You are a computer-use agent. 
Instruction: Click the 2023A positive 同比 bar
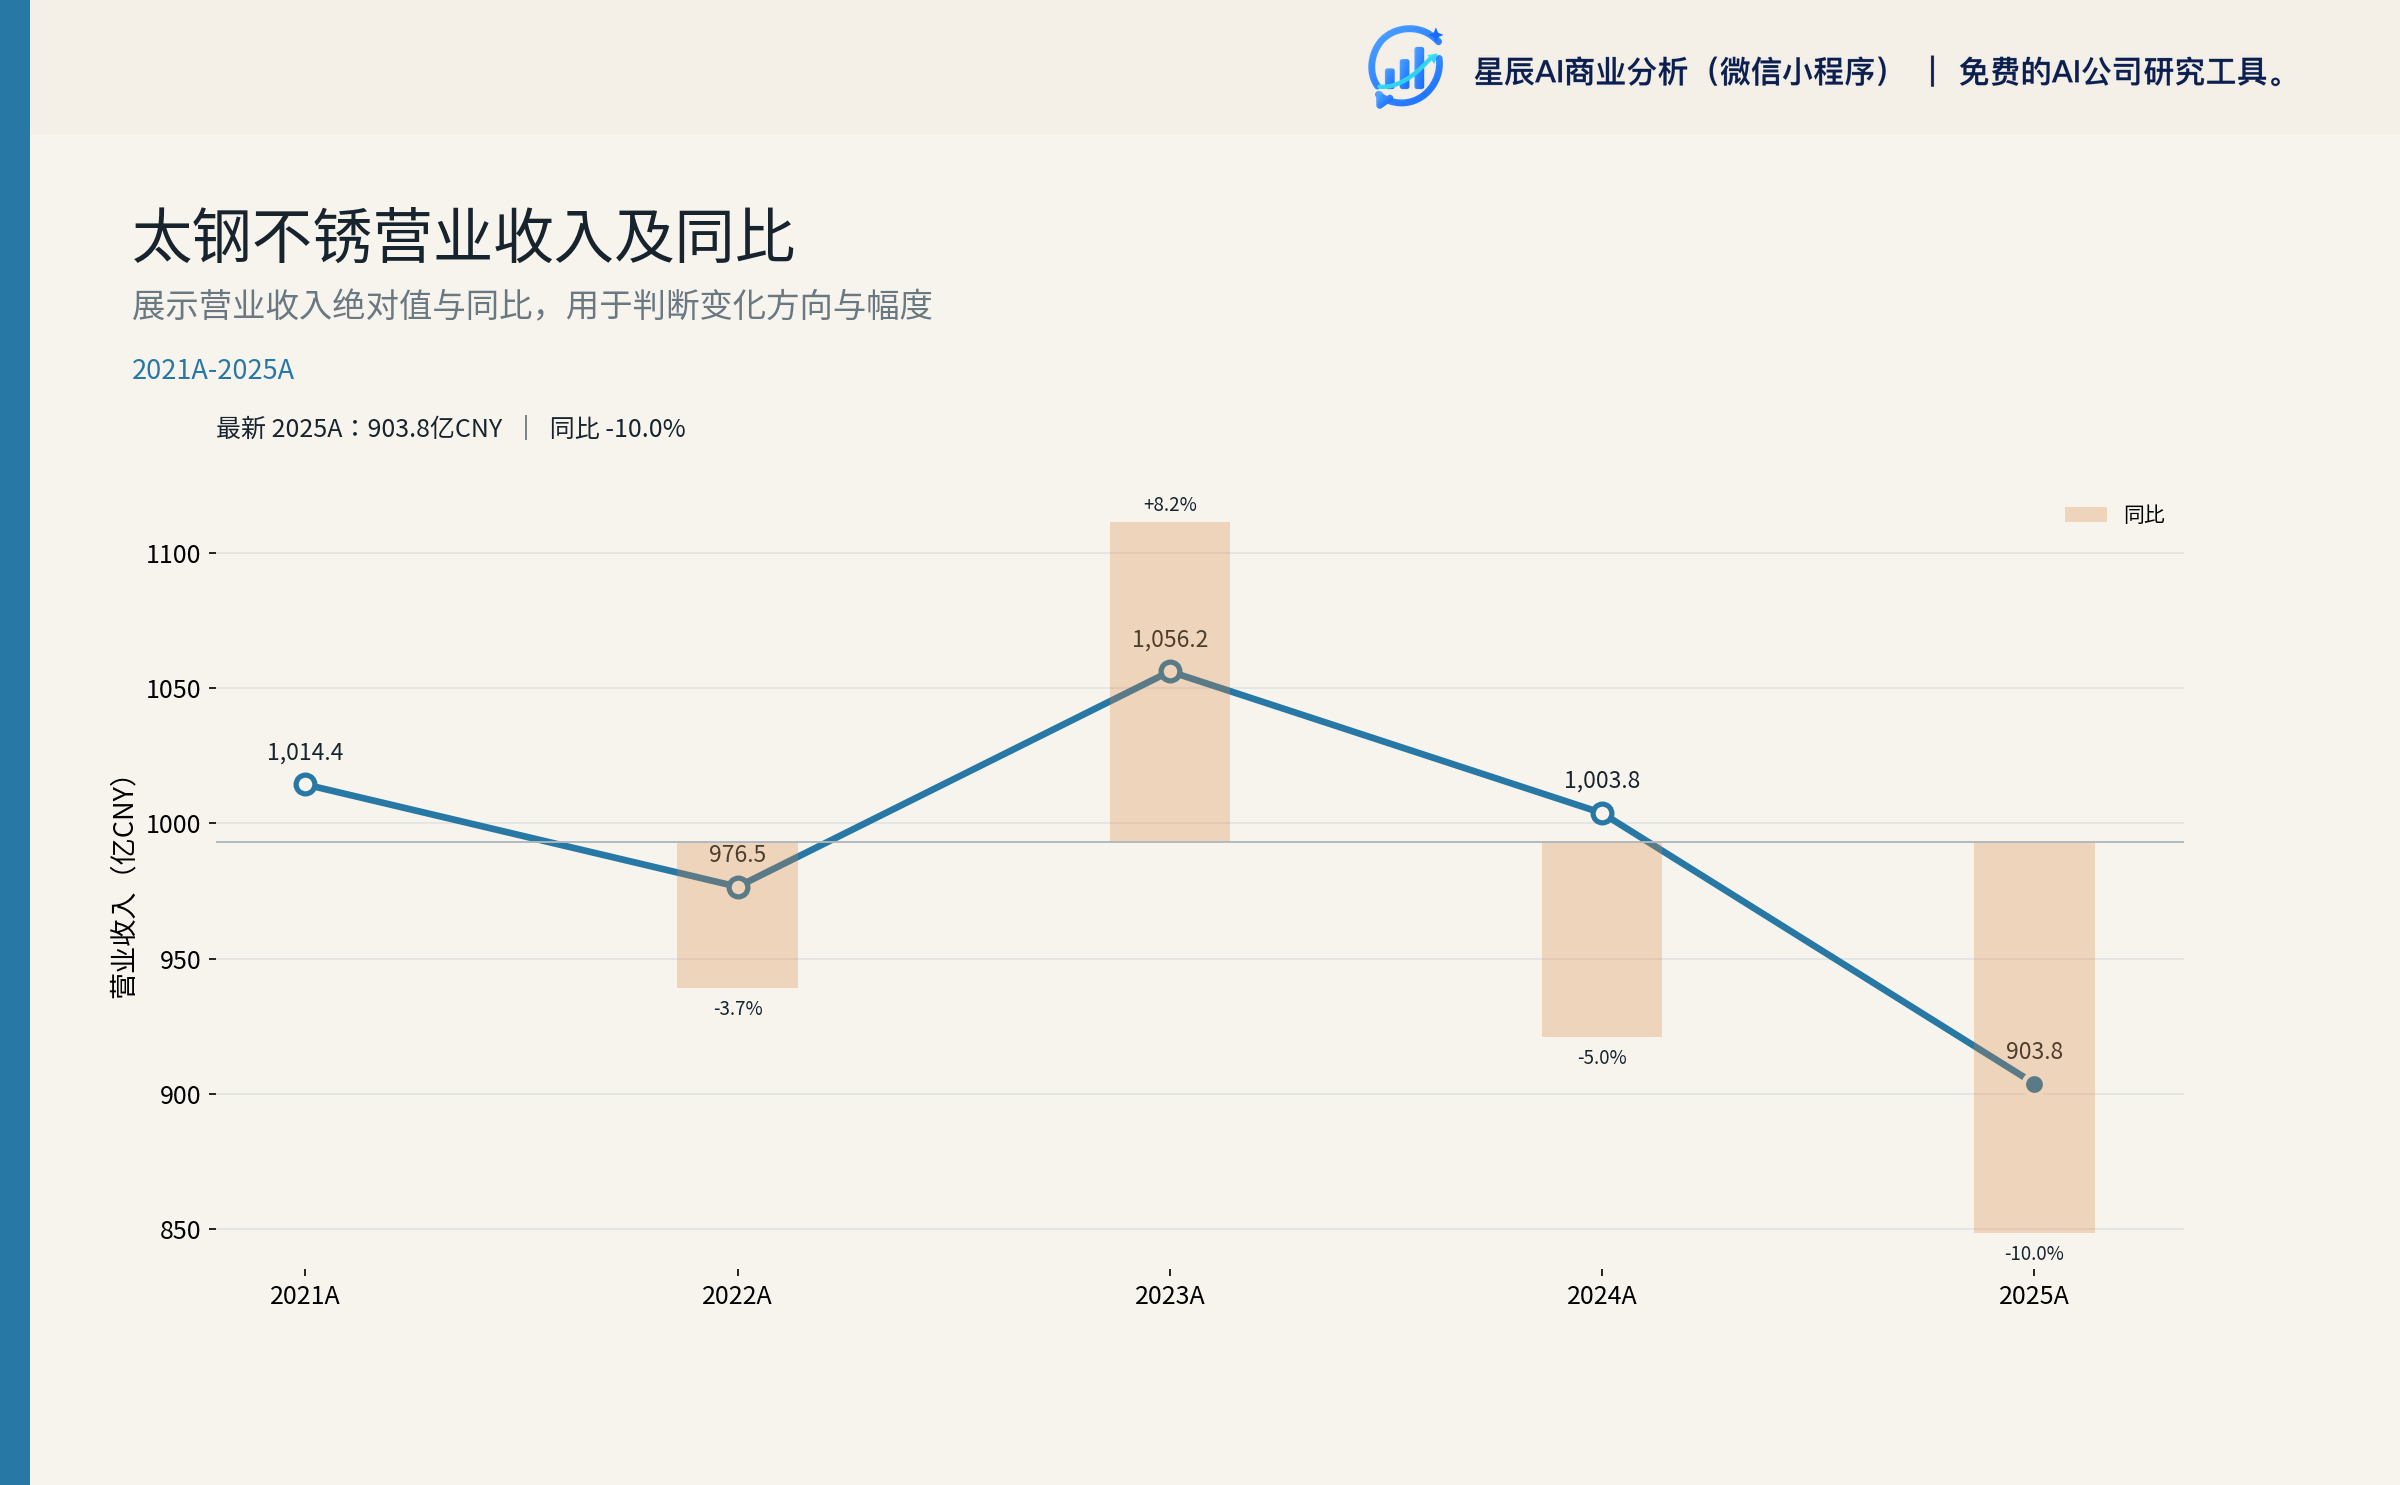1170,681
